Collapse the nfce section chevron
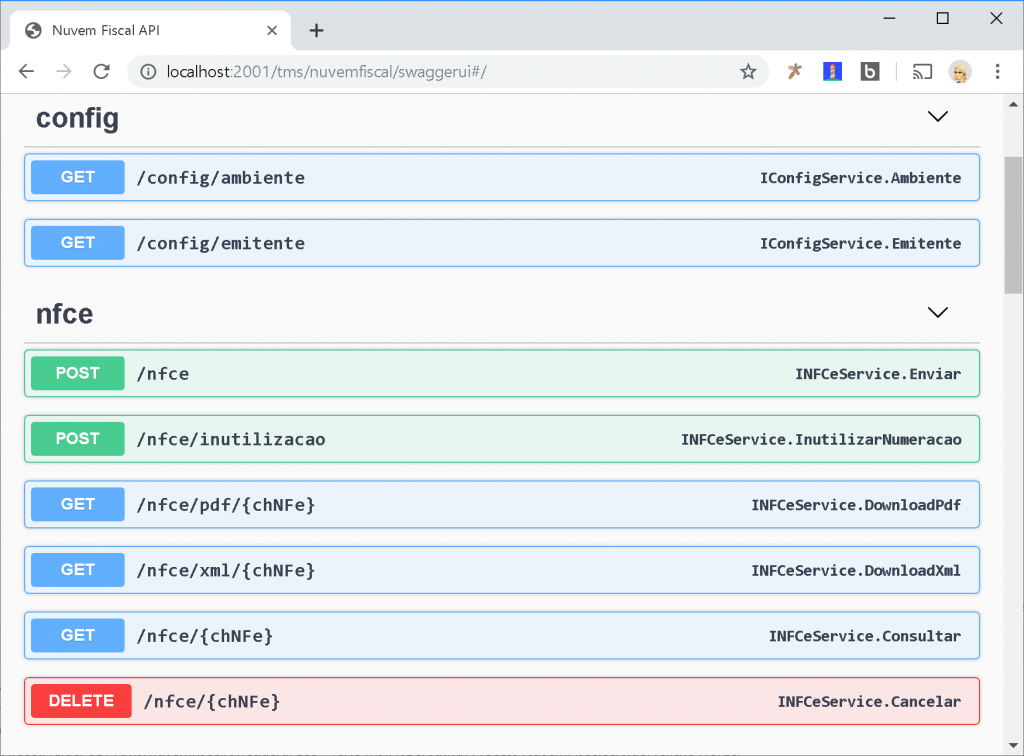 click(x=937, y=313)
